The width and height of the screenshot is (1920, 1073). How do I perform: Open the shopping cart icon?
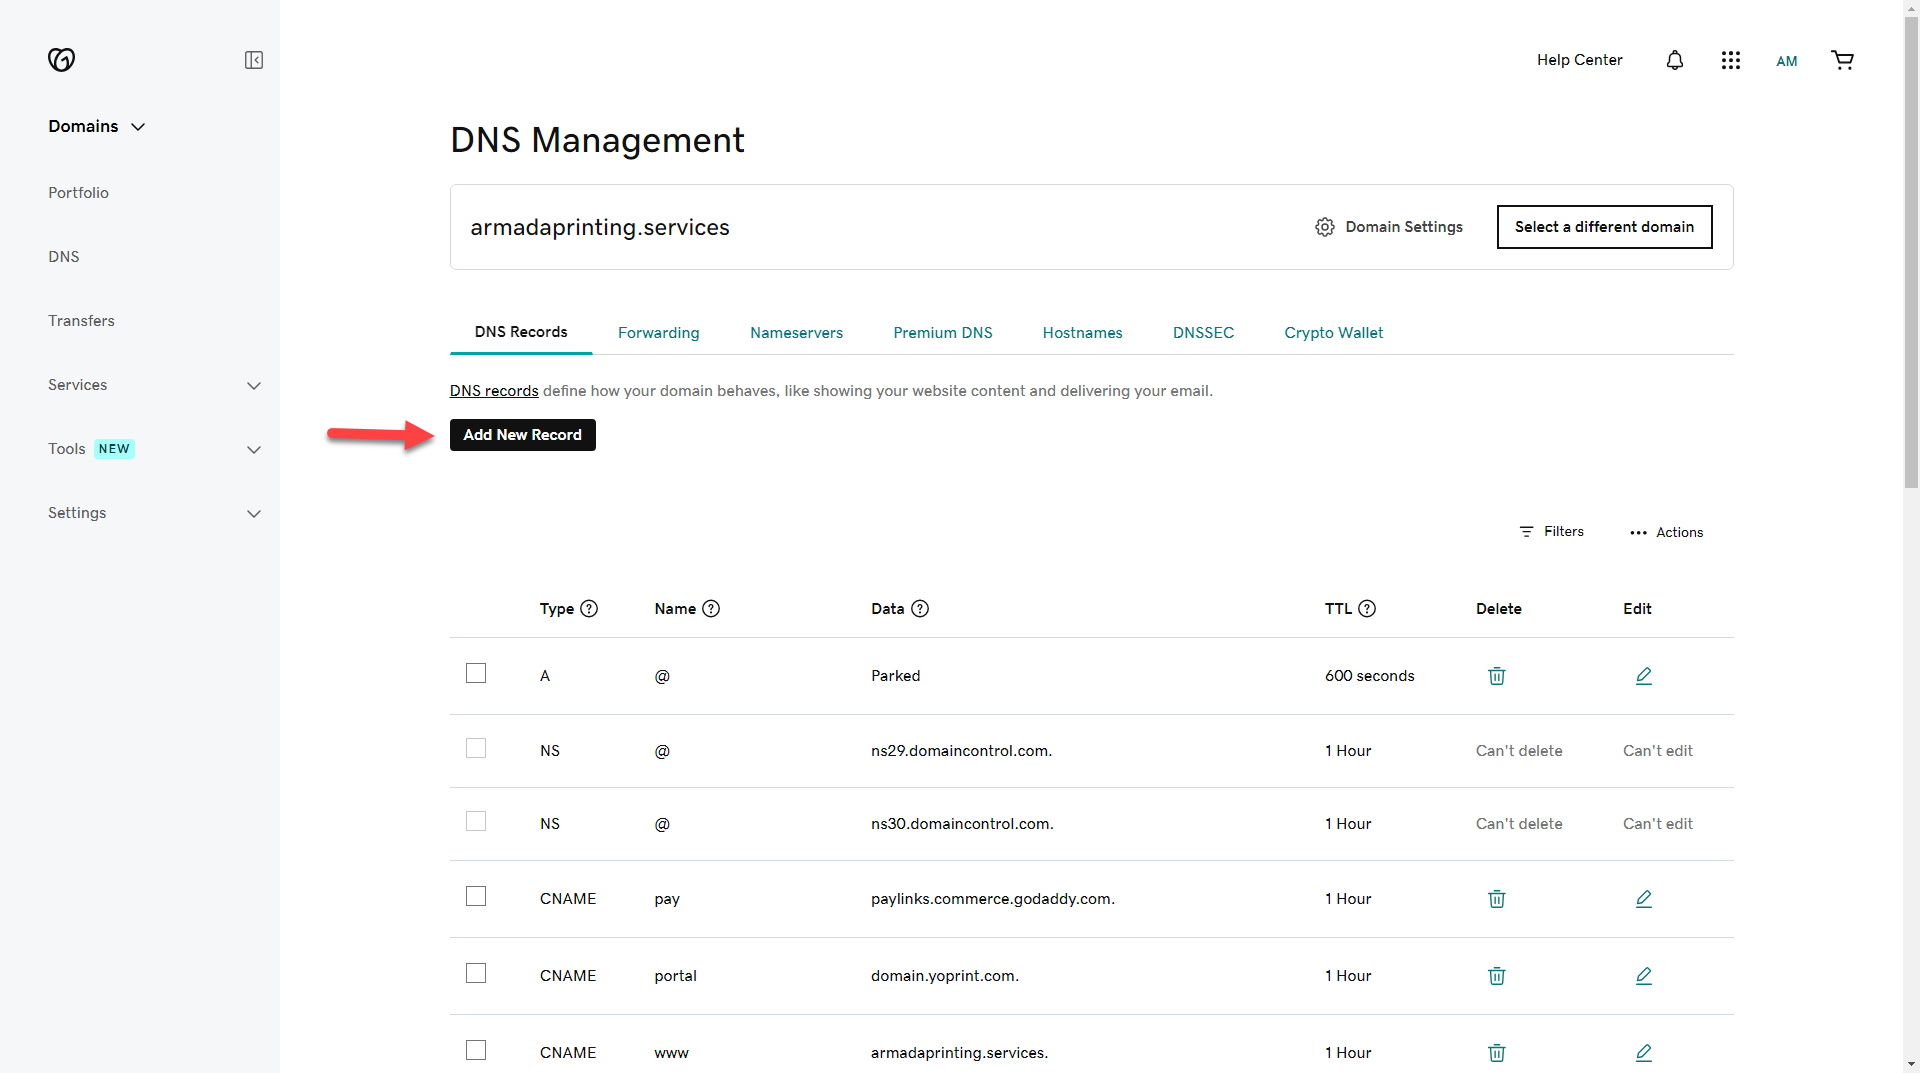1843,60
